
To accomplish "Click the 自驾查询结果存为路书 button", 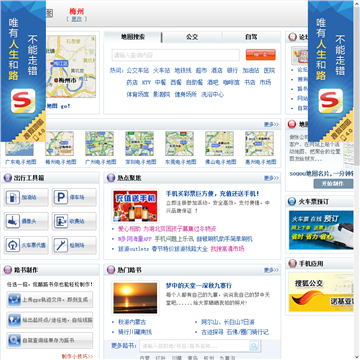I will click(50, 340).
